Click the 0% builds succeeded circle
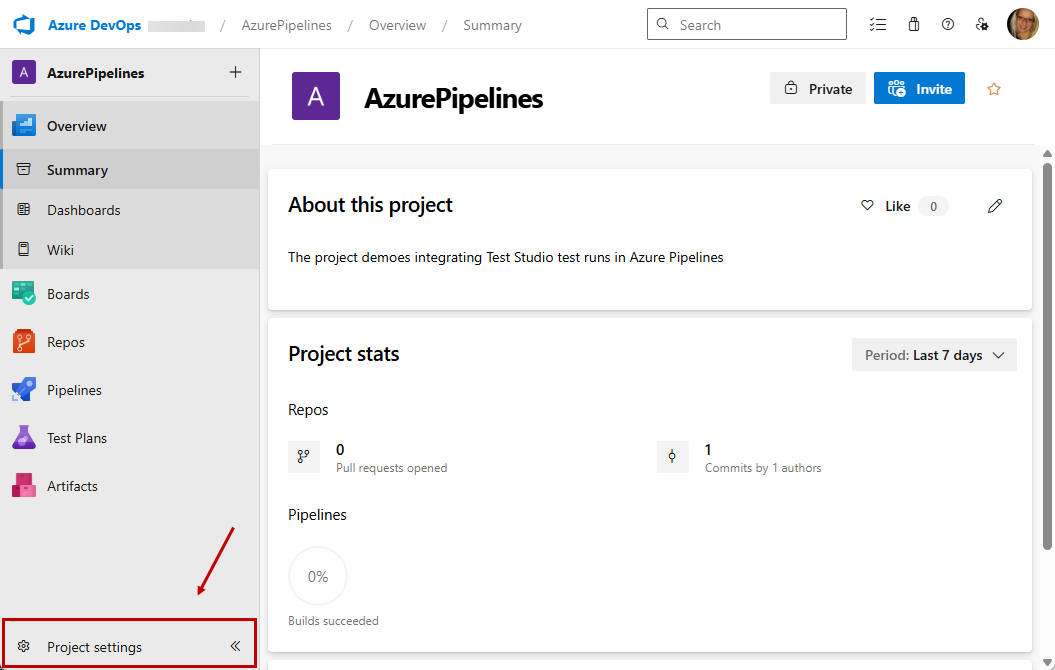This screenshot has height=670, width=1055. 318,576
